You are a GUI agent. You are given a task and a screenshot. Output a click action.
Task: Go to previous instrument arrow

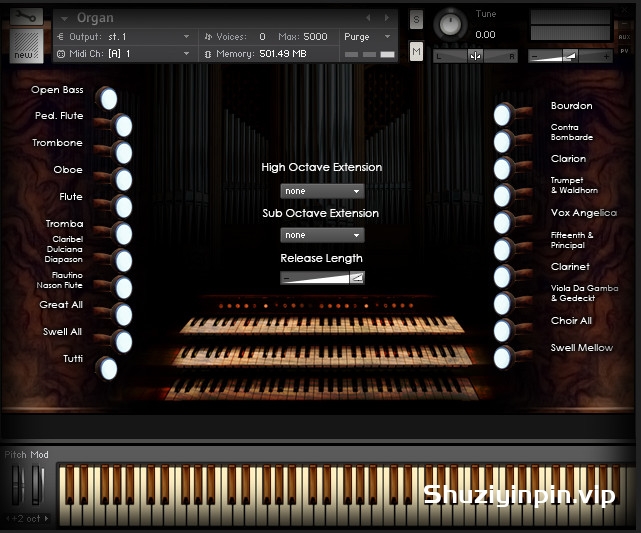pyautogui.click(x=368, y=18)
